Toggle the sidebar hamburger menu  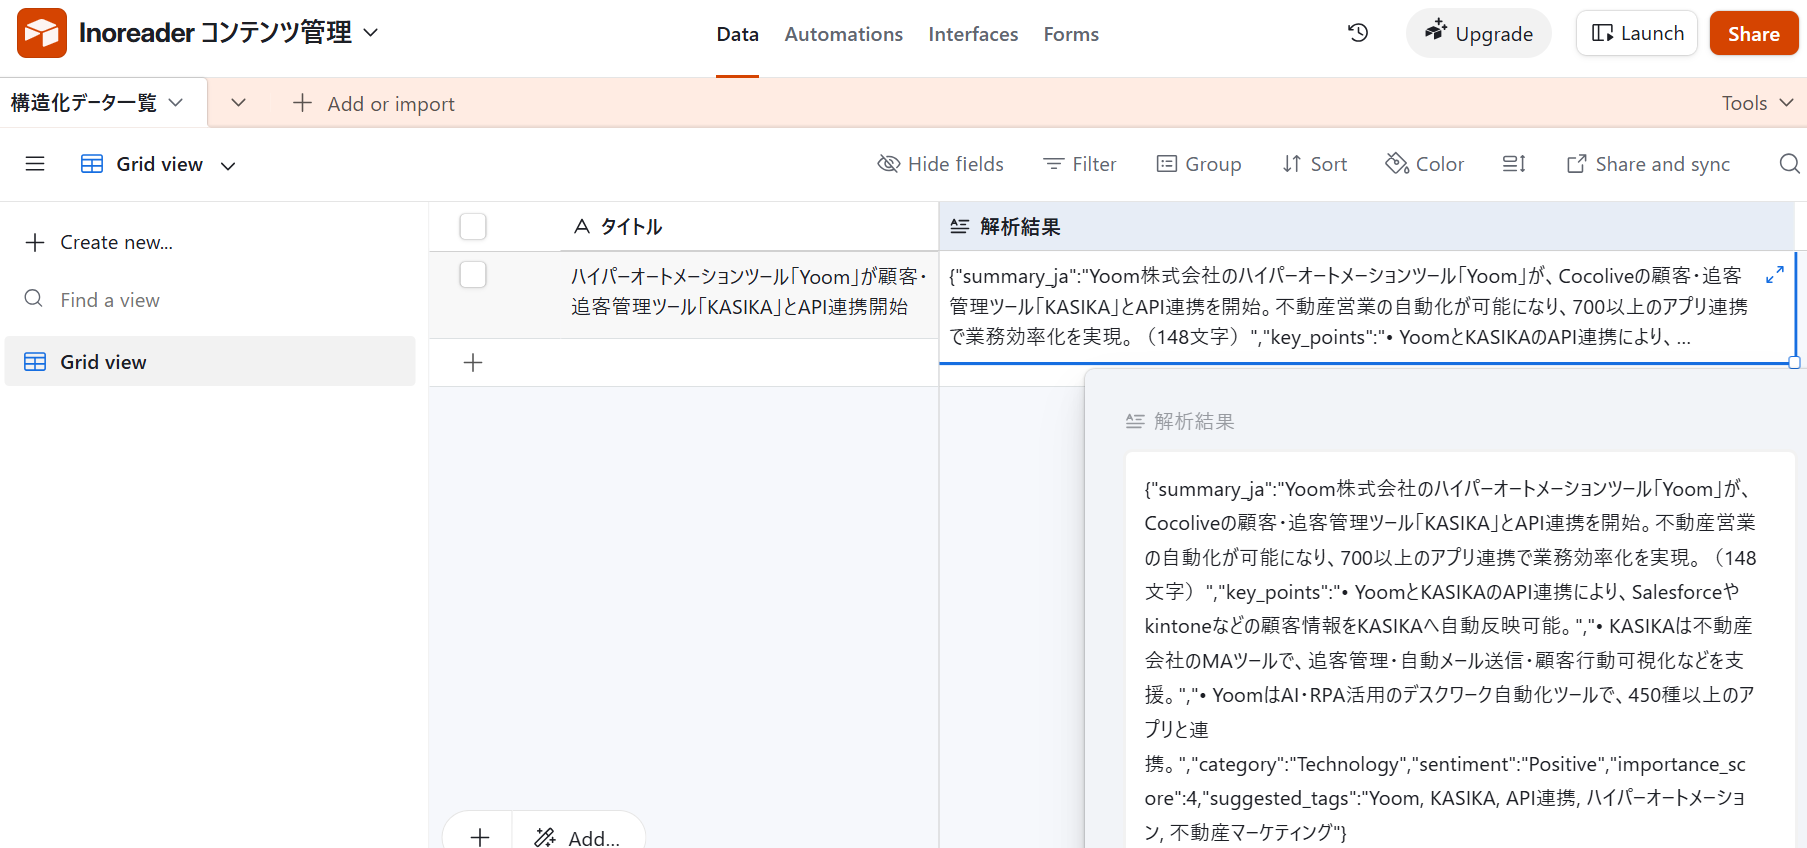pyautogui.click(x=35, y=164)
